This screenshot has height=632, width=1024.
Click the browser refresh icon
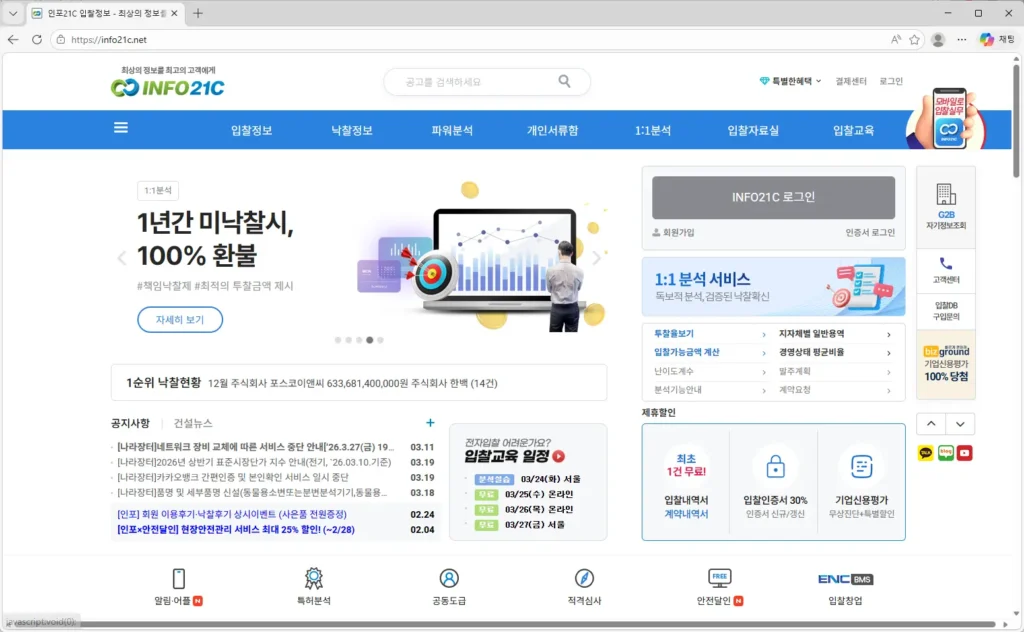37,40
